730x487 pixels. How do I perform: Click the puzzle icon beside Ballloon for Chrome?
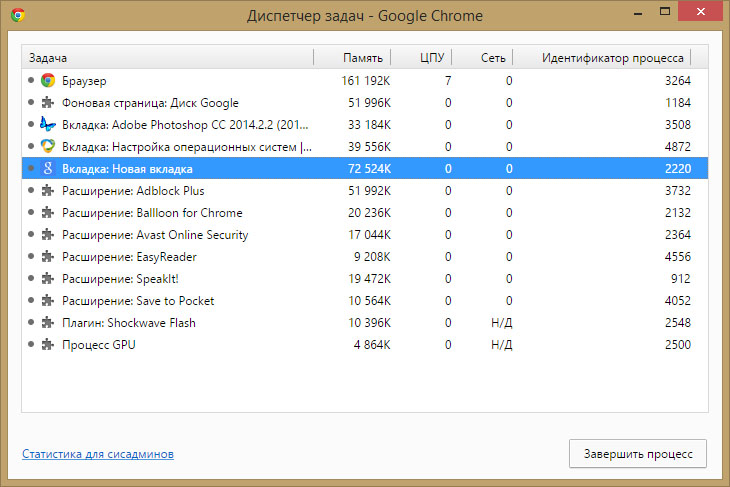click(x=47, y=212)
